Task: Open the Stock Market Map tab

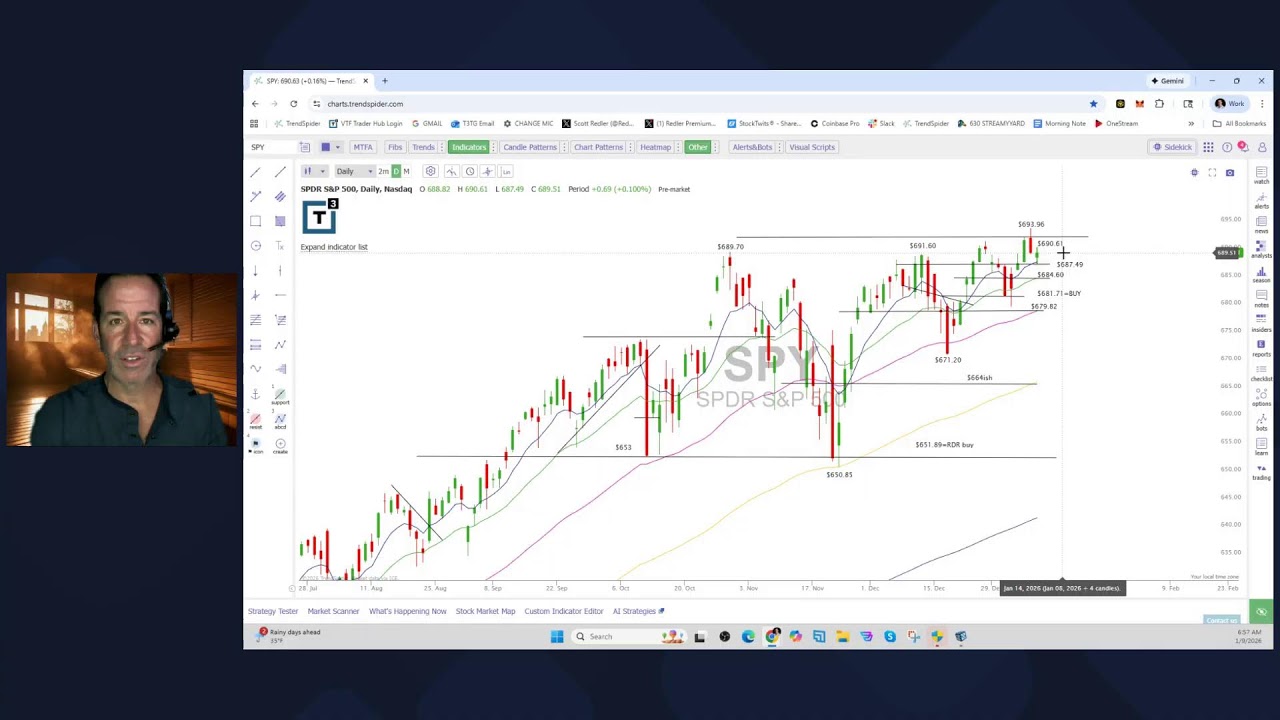Action: pyautogui.click(x=485, y=611)
